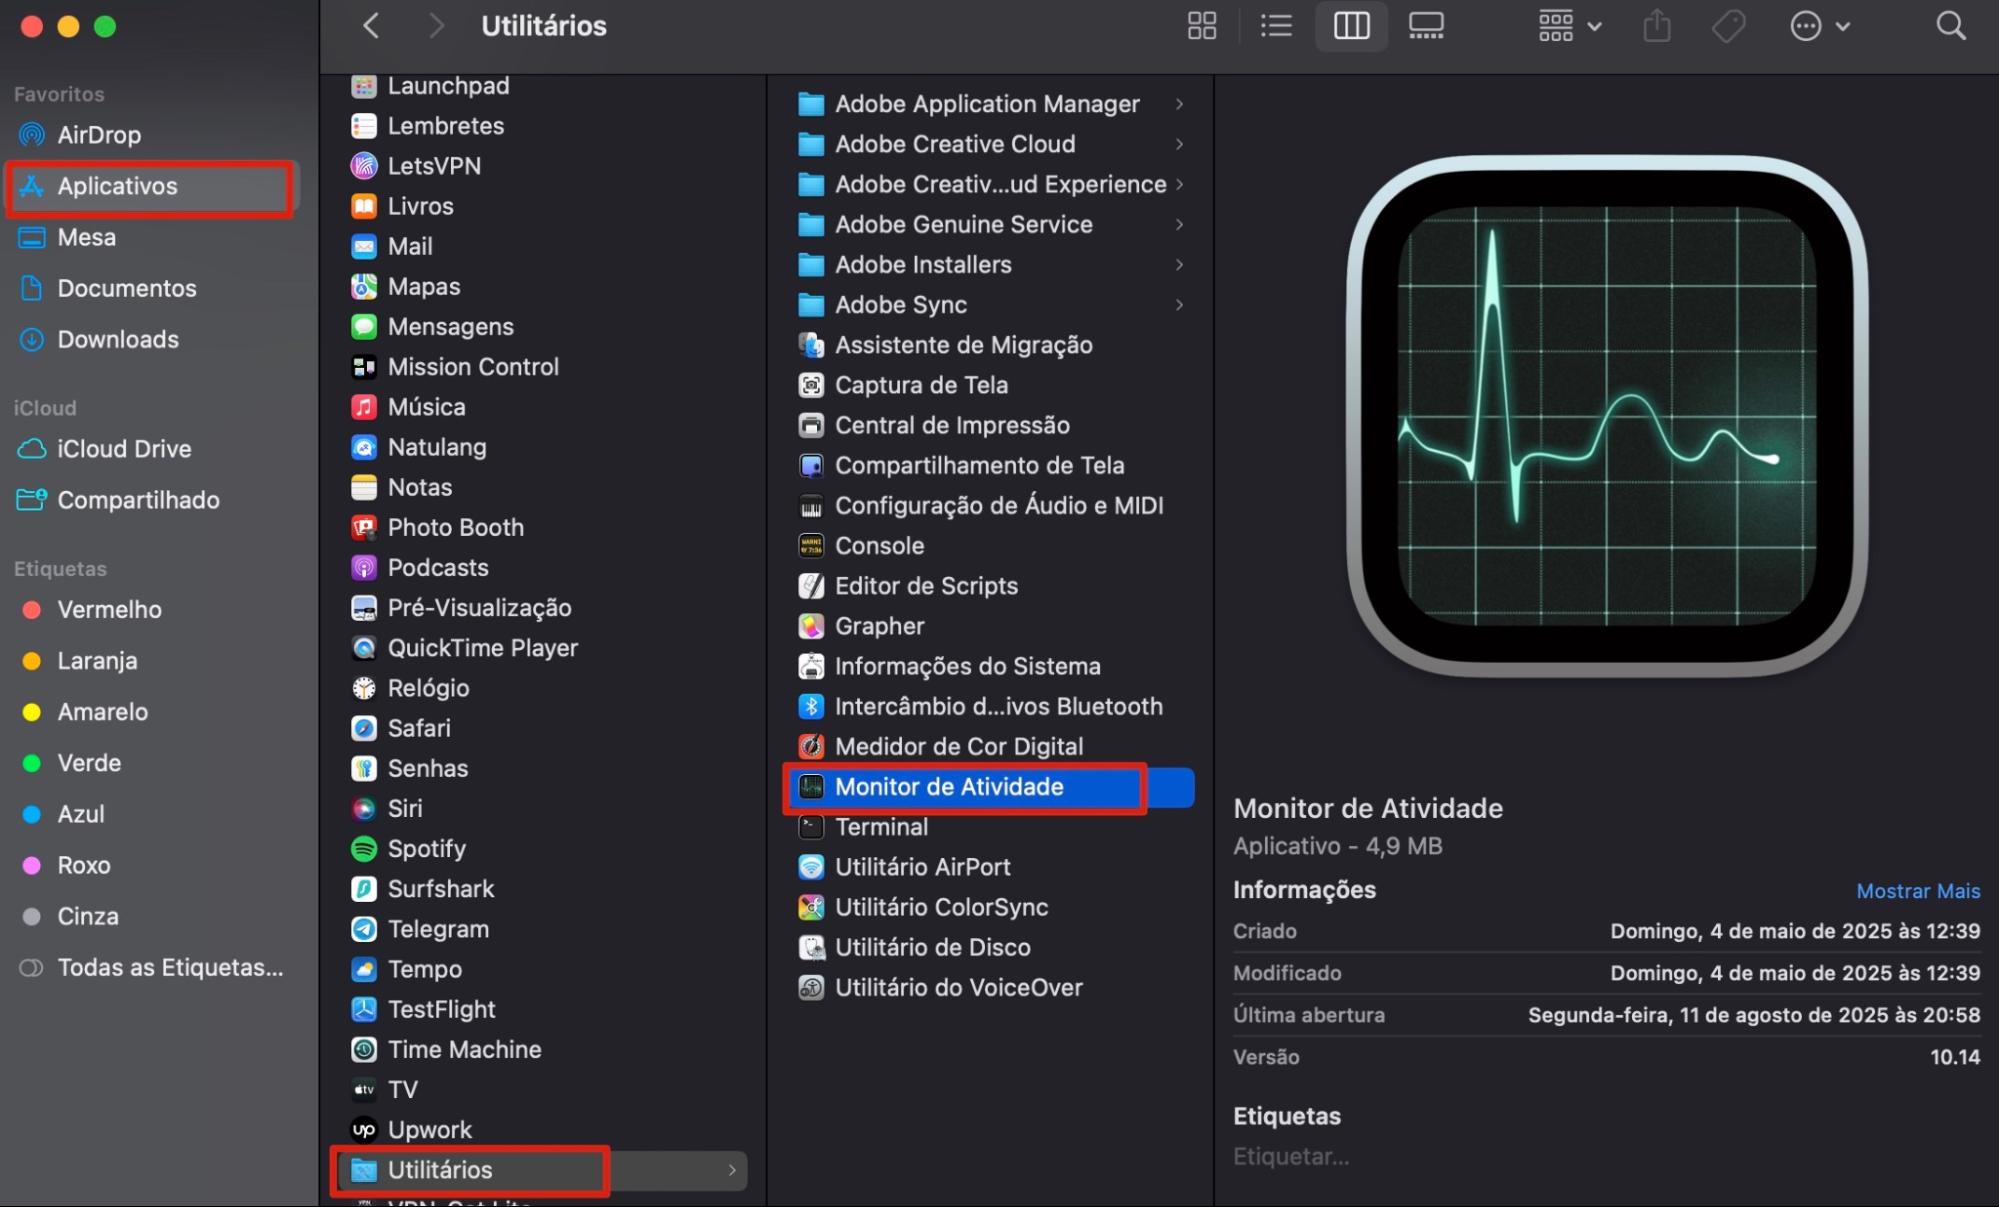1999x1207 pixels.
Task: Select Compartilhado in the sidebar
Action: 139,500
